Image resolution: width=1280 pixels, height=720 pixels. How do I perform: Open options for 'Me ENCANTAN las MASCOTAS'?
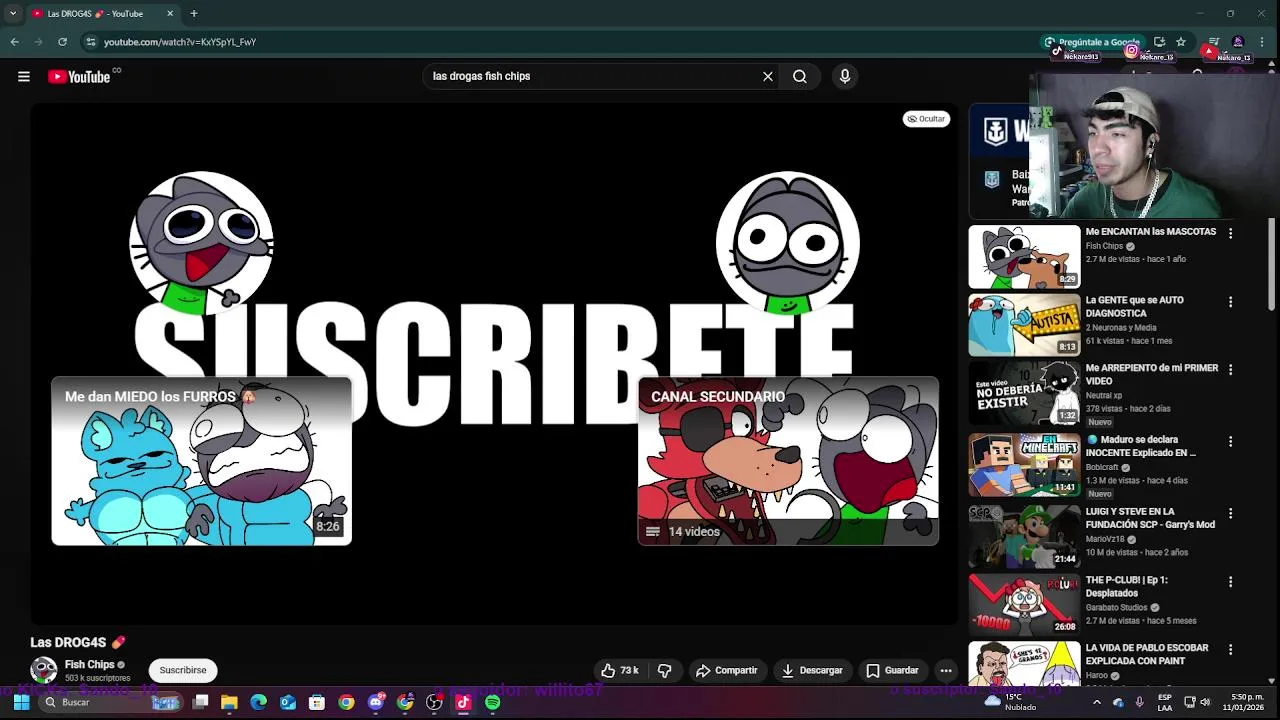pos(1230,233)
